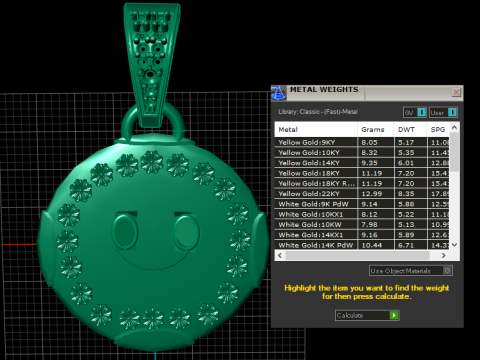Image resolution: width=480 pixels, height=360 pixels.
Task: Click the horizontal scrollbar thumb
Action: coord(358,256)
